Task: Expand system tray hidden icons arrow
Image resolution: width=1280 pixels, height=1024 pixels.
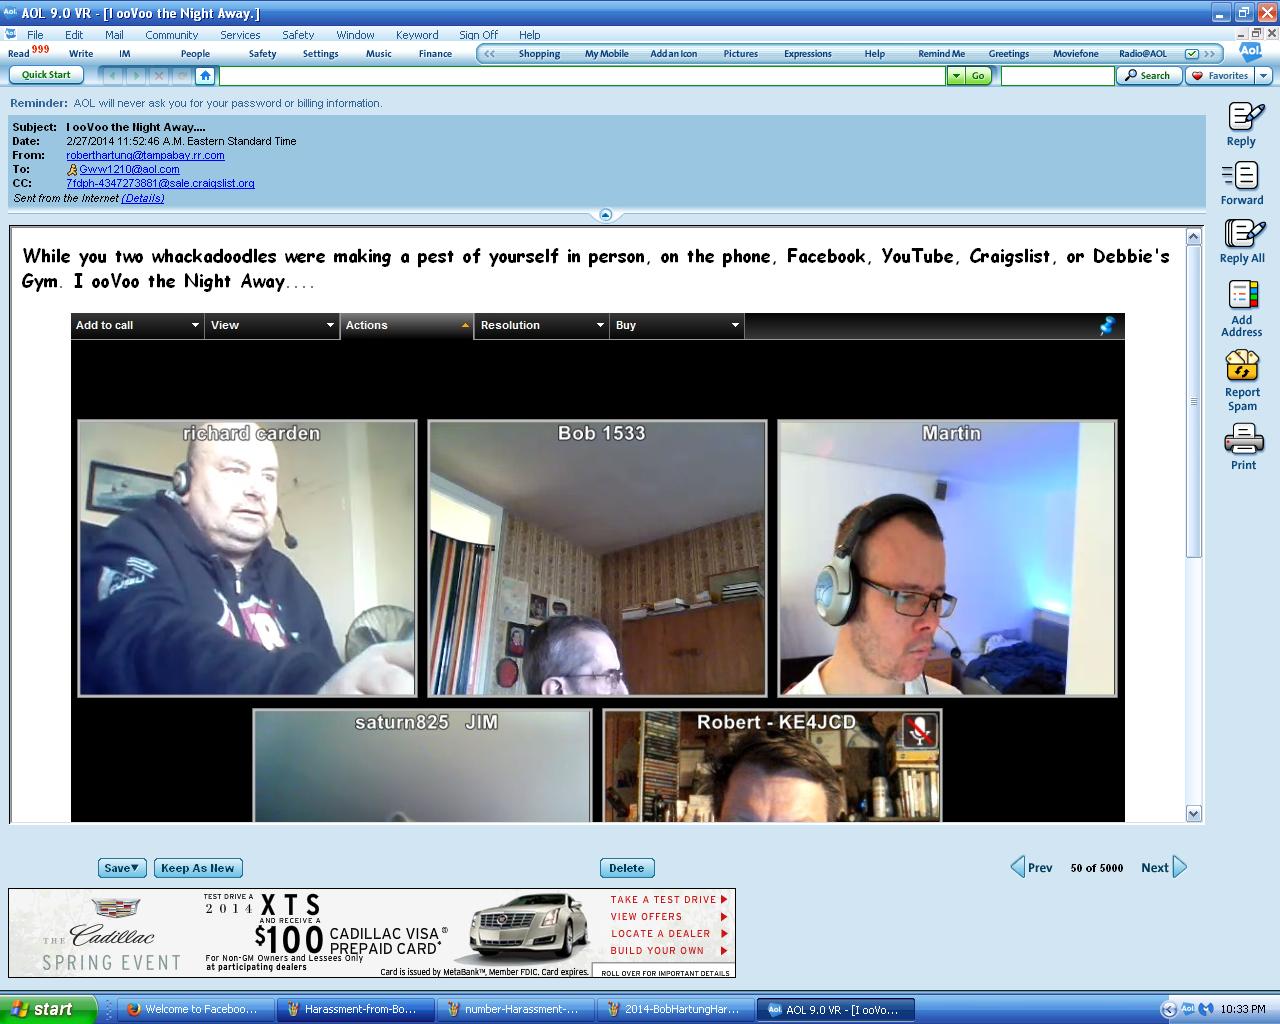Action: tap(1167, 1009)
